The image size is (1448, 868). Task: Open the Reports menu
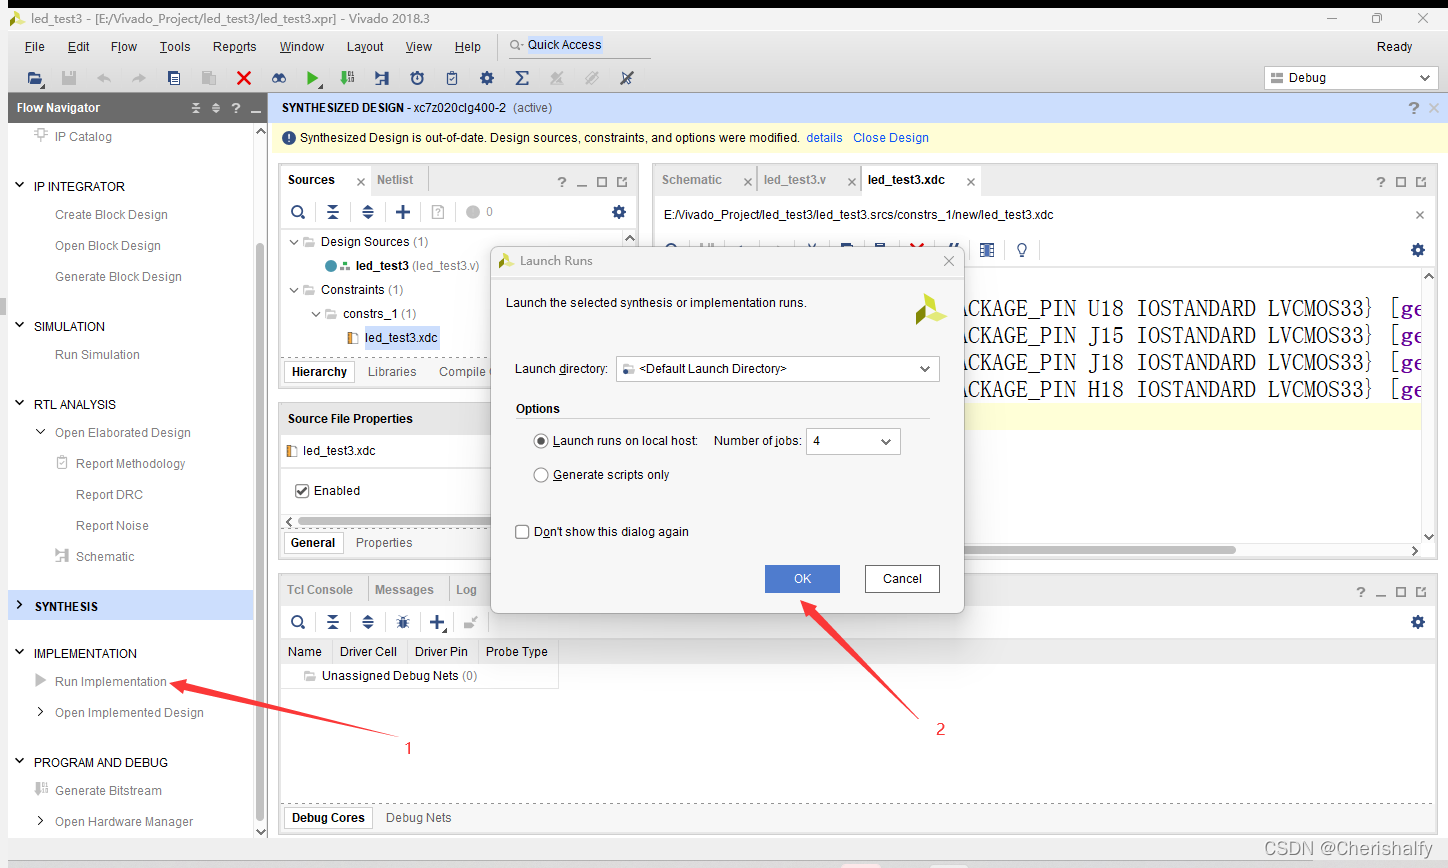(235, 47)
